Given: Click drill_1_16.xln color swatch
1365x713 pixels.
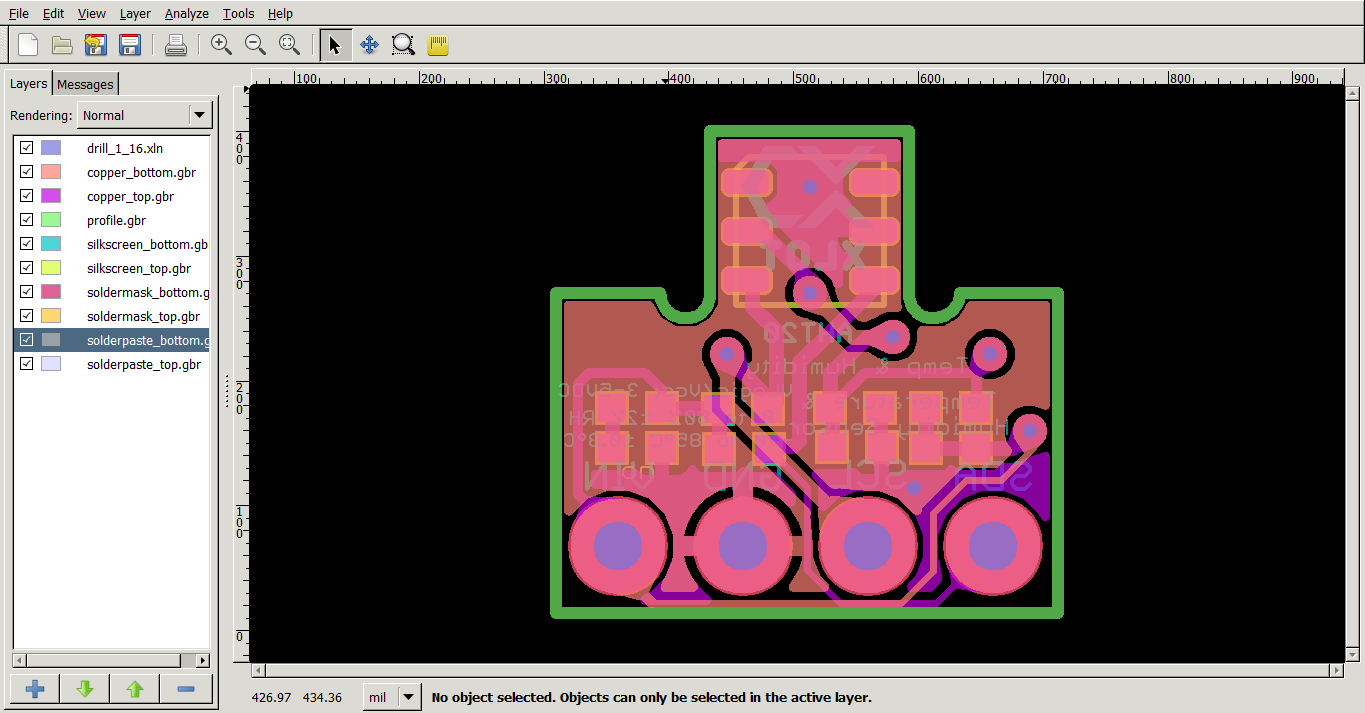Looking at the screenshot, I should [x=50, y=148].
